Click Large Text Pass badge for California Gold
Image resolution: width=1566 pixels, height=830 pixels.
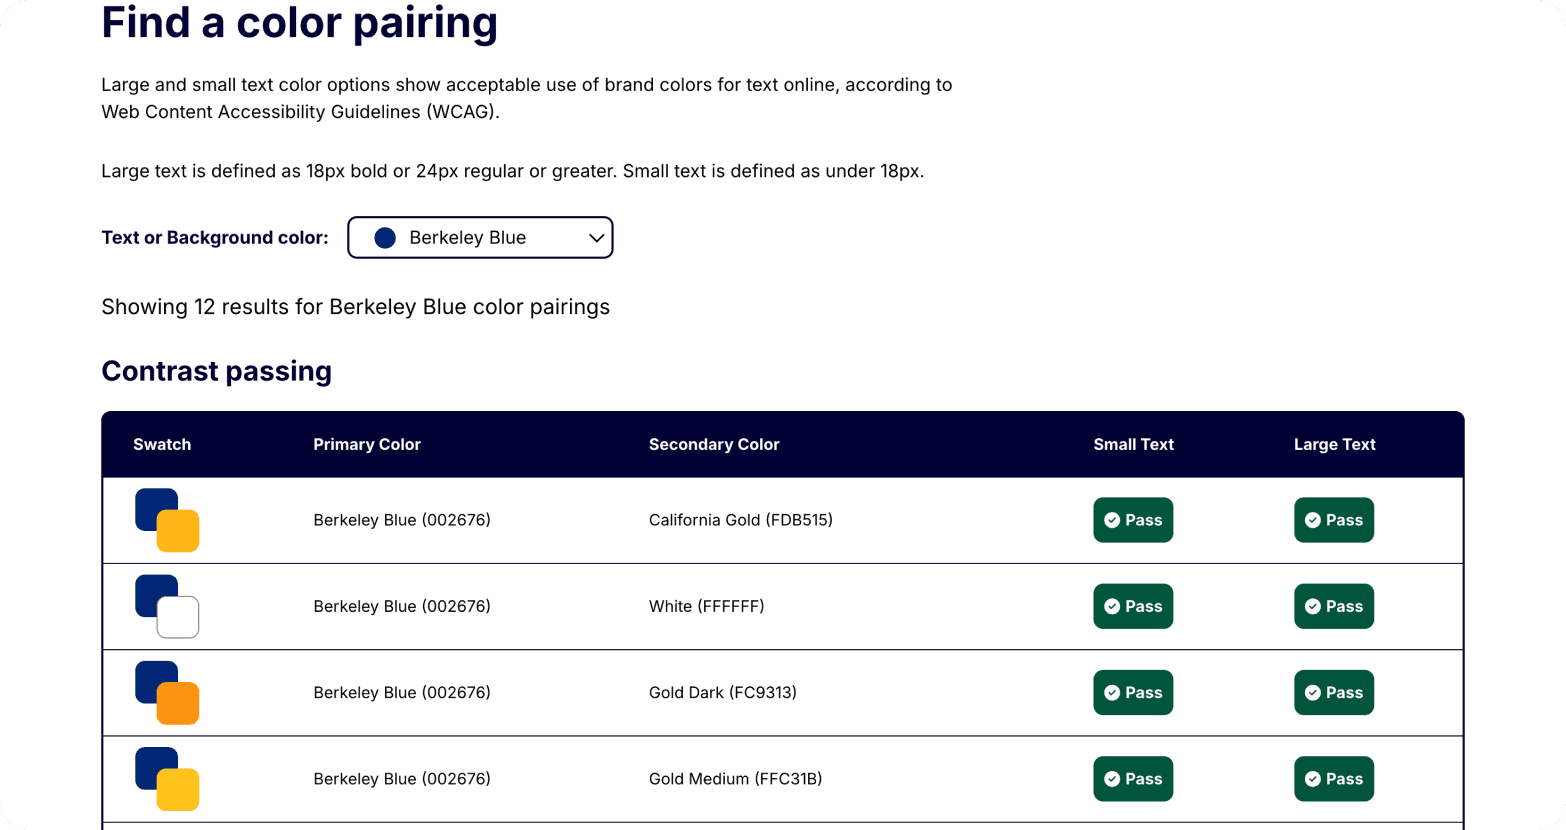[x=1334, y=520]
